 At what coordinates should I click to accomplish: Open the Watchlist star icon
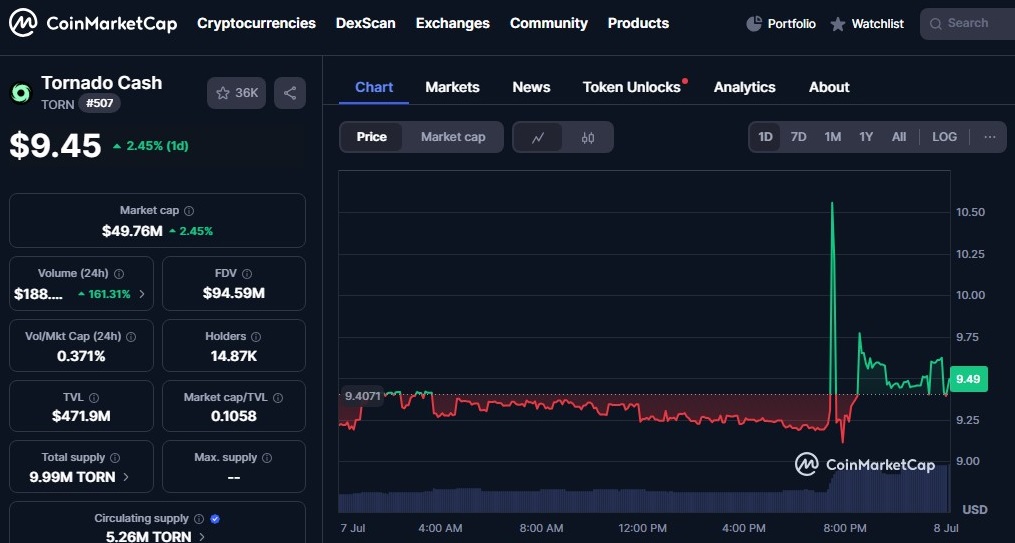[x=838, y=25]
